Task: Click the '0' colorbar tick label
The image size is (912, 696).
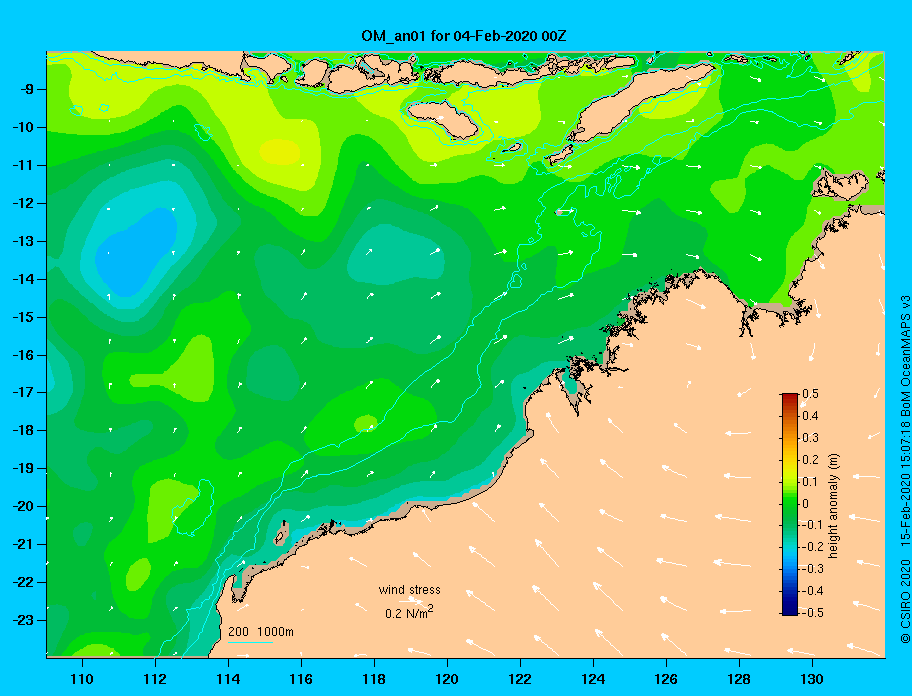Action: tap(806, 504)
